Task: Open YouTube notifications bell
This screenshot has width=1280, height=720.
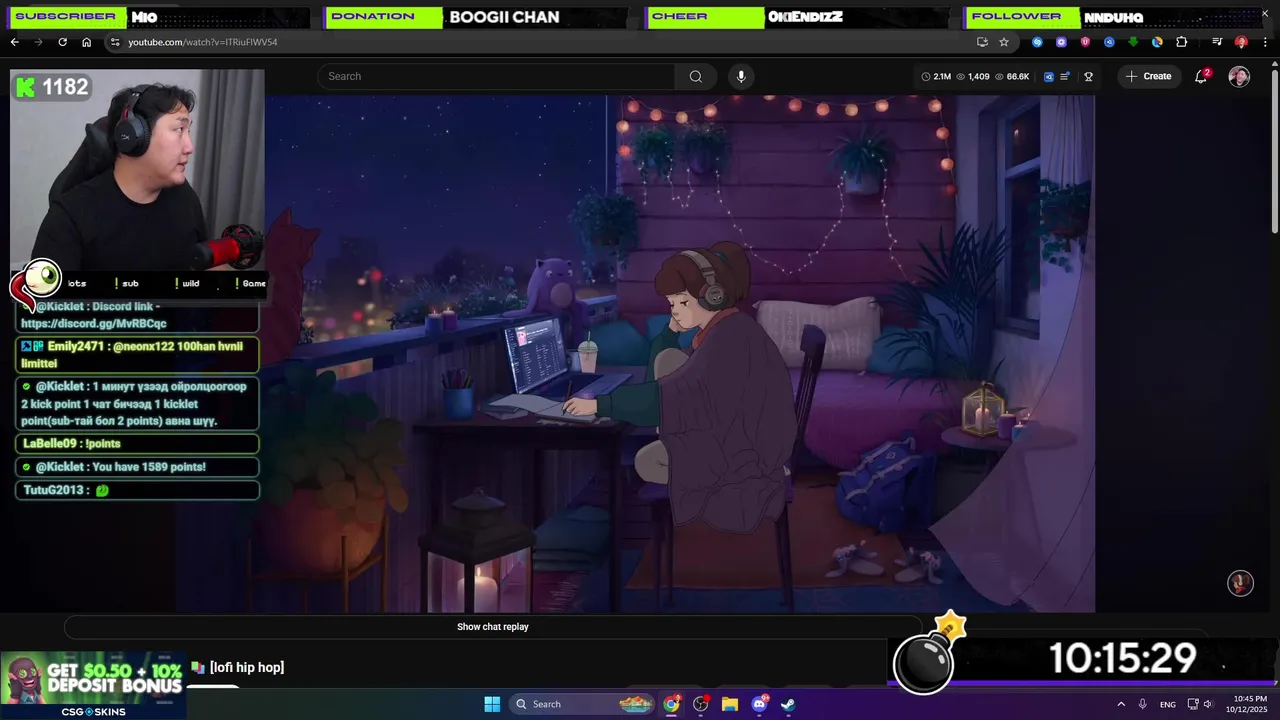Action: coord(1201,76)
